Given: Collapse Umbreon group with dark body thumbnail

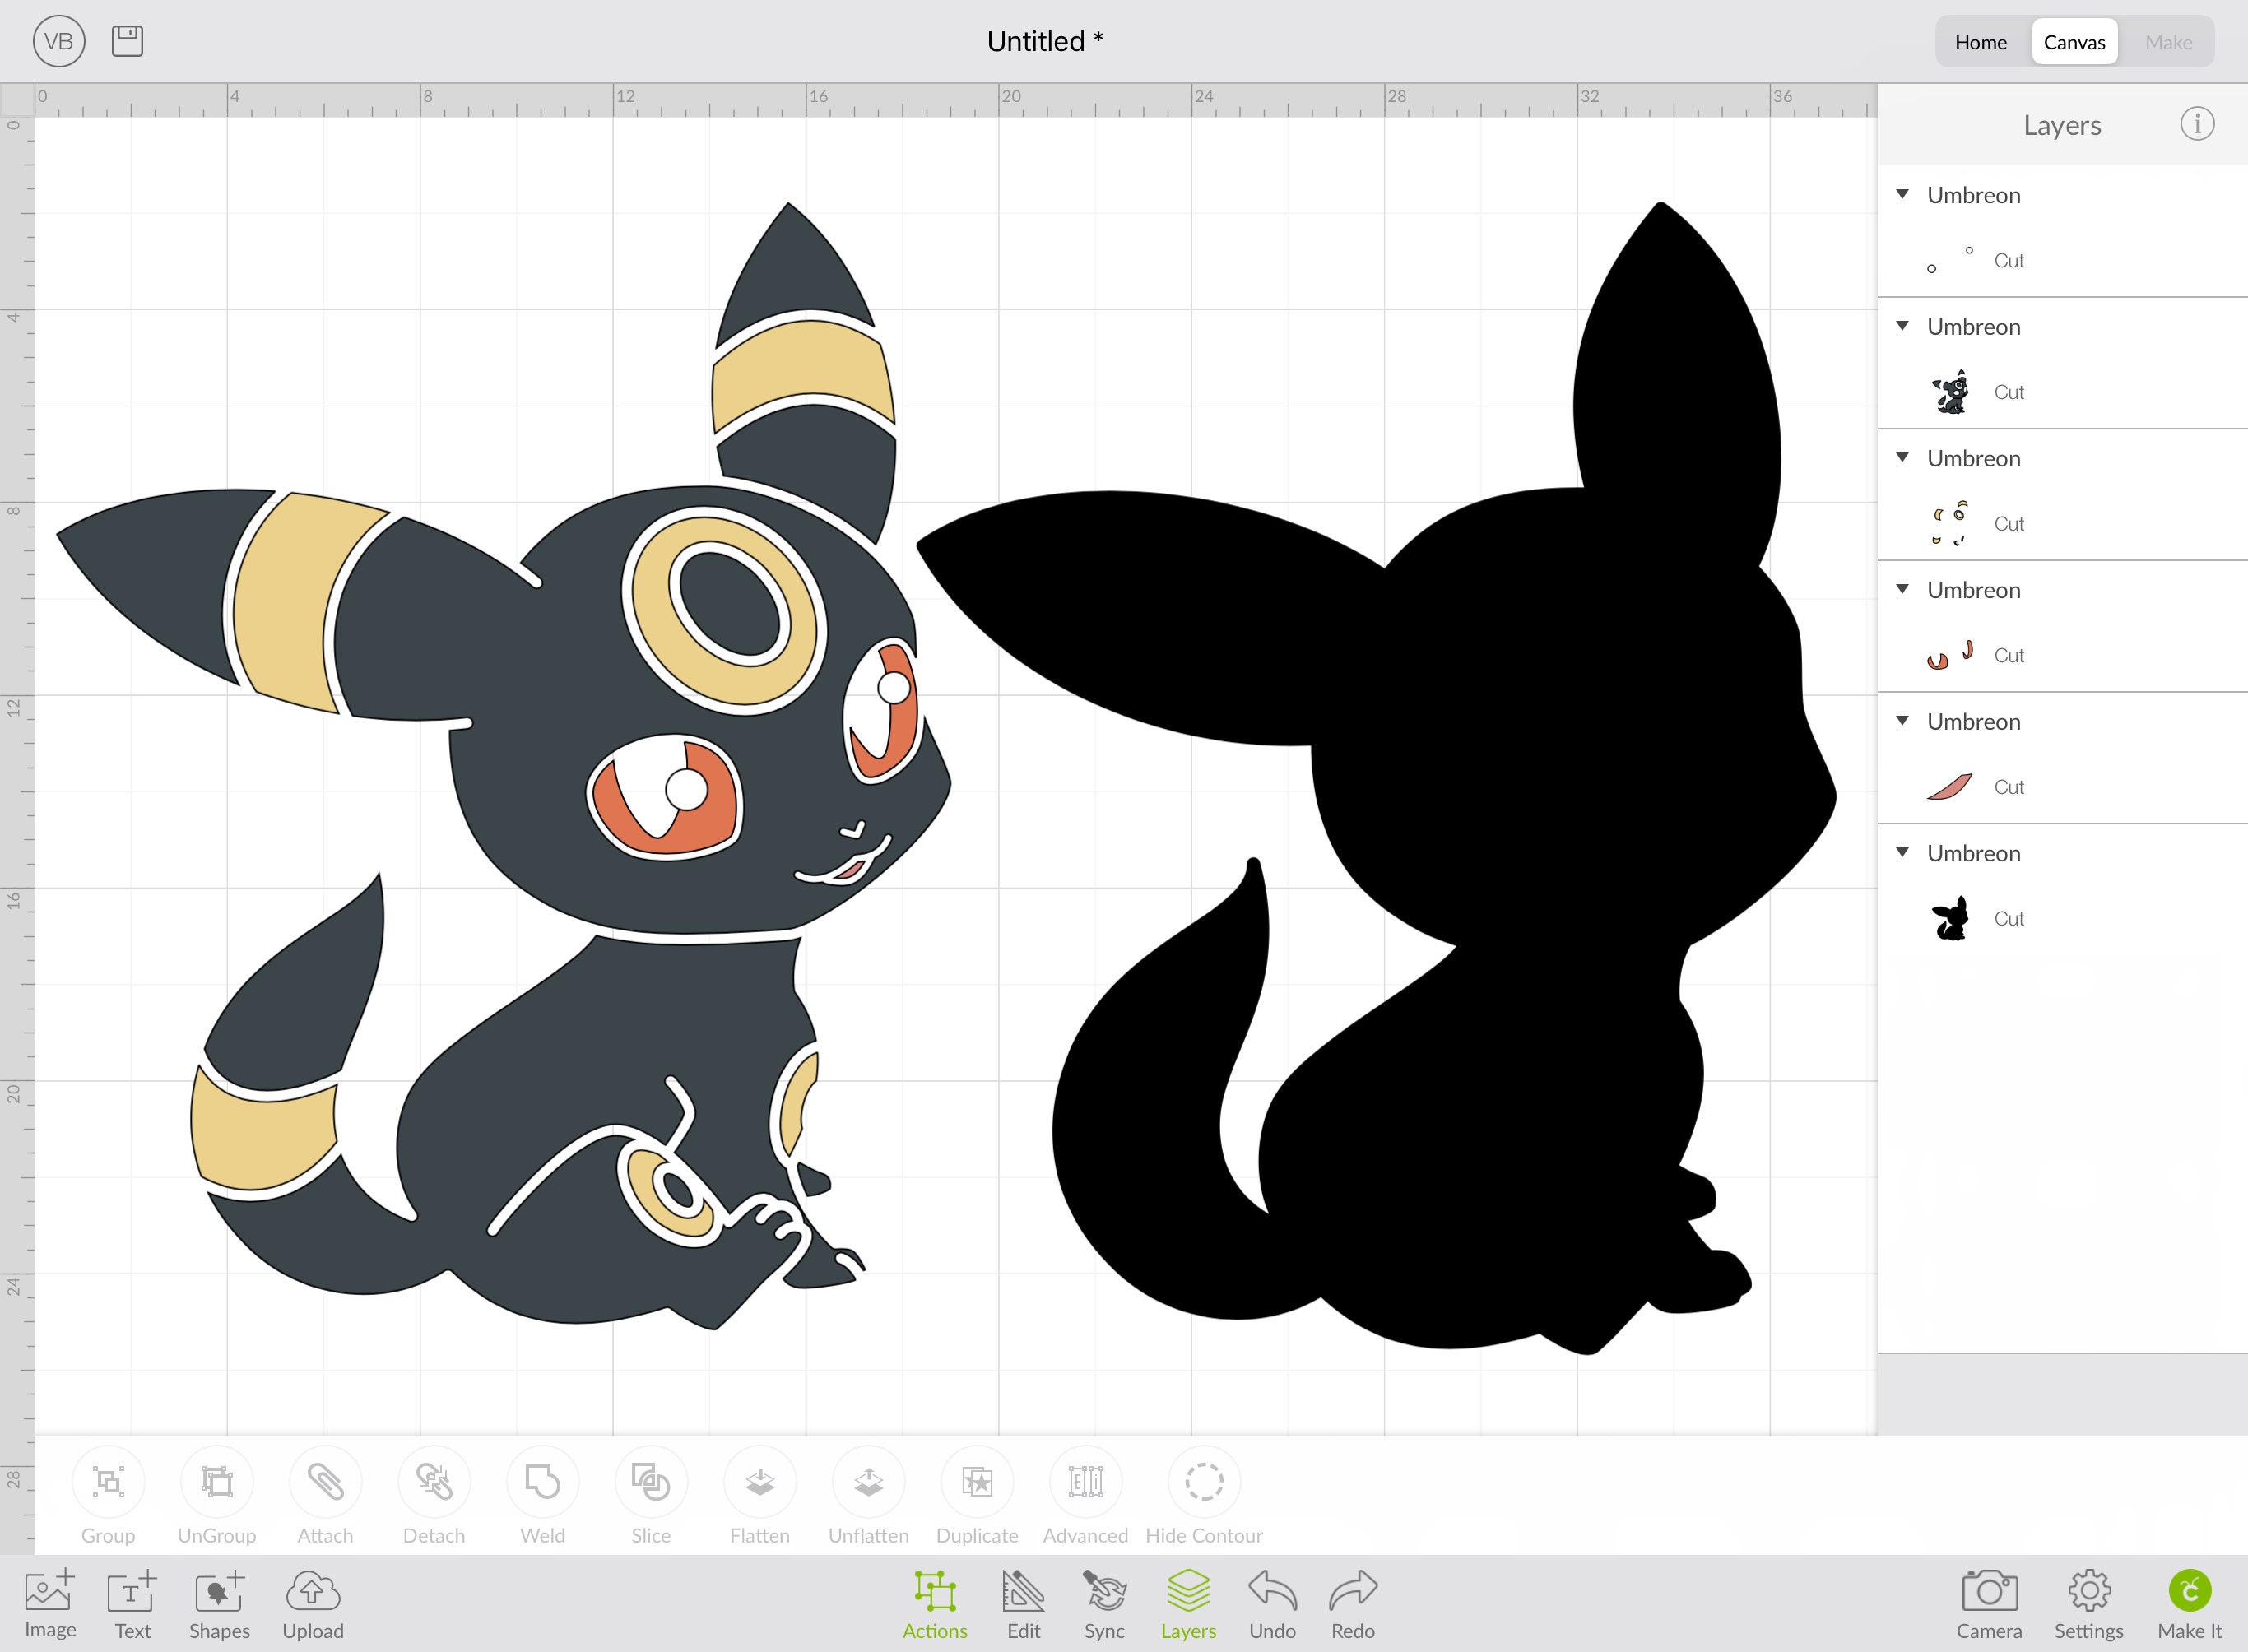Looking at the screenshot, I should point(1903,326).
